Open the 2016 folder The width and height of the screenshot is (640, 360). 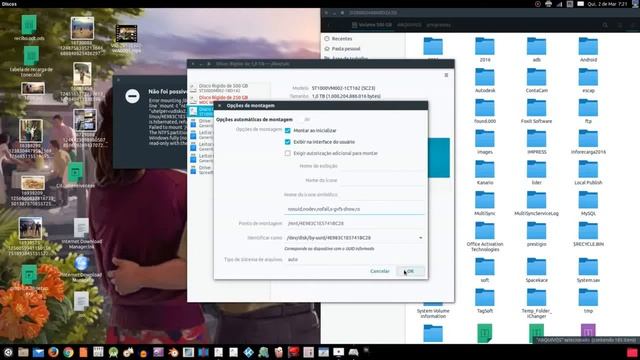[485, 49]
